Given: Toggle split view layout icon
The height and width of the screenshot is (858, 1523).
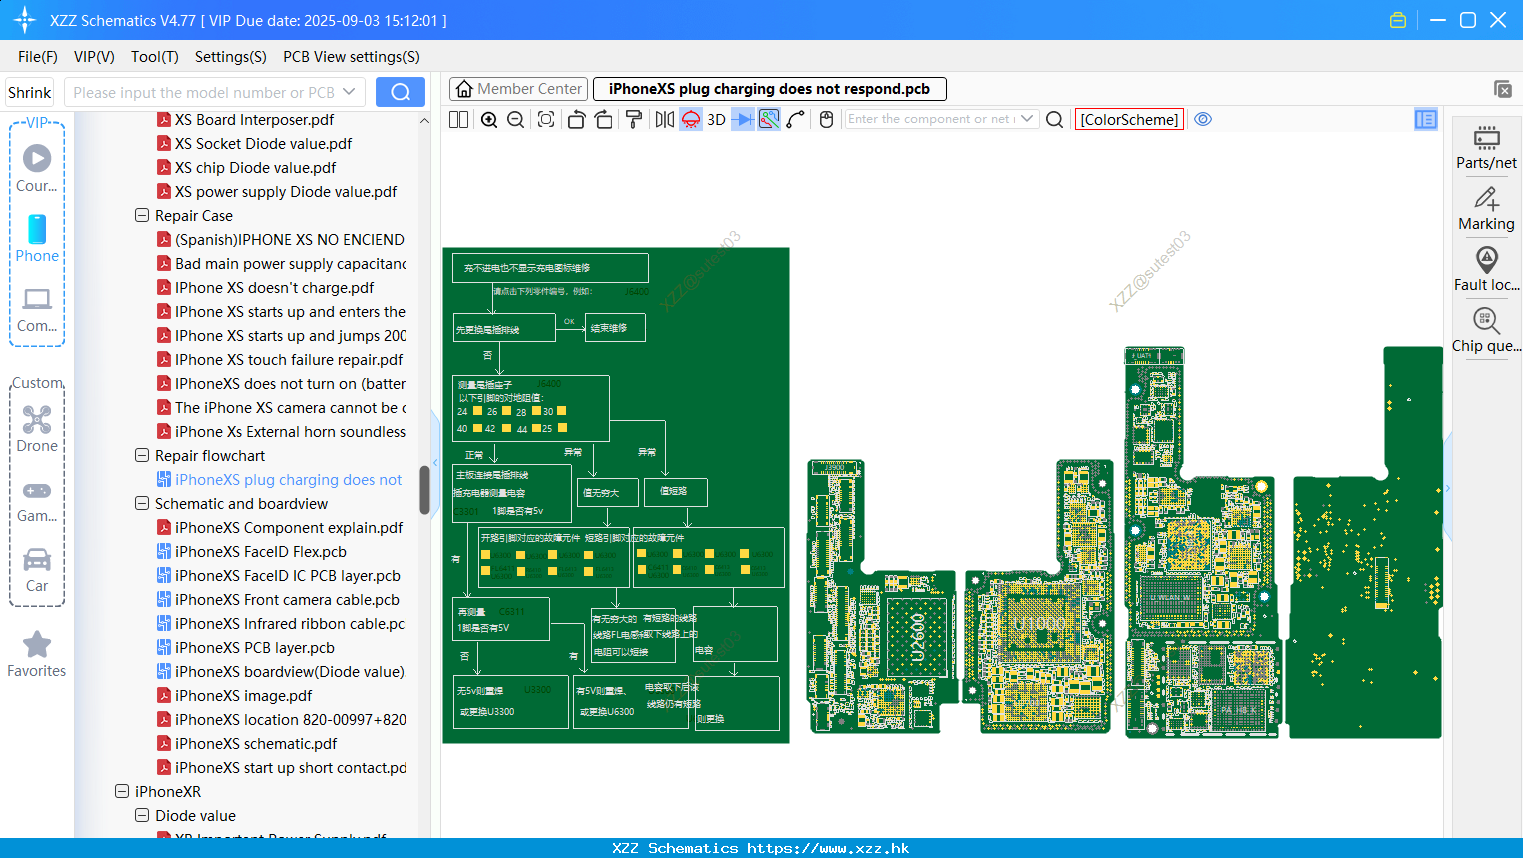Looking at the screenshot, I should click(458, 119).
